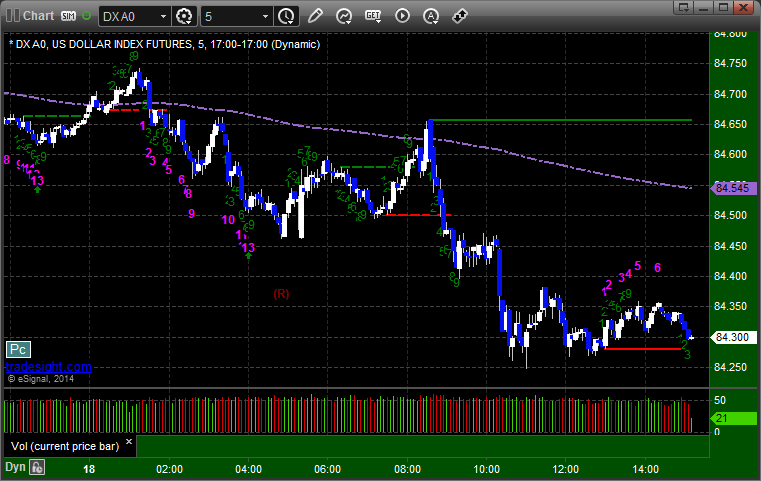Select the Vol (current price bar) tab
761x481 pixels.
[x=65, y=446]
